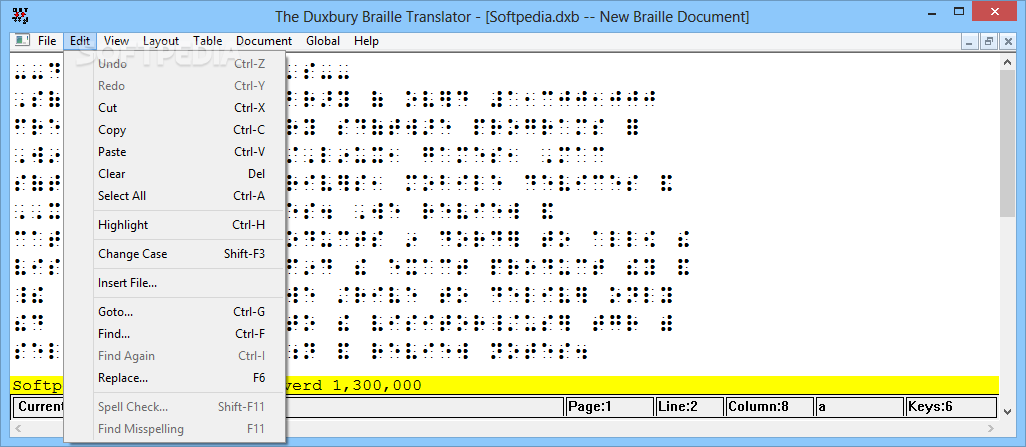This screenshot has width=1026, height=447.
Task: Select the Highlight menu entry
Action: click(174, 224)
